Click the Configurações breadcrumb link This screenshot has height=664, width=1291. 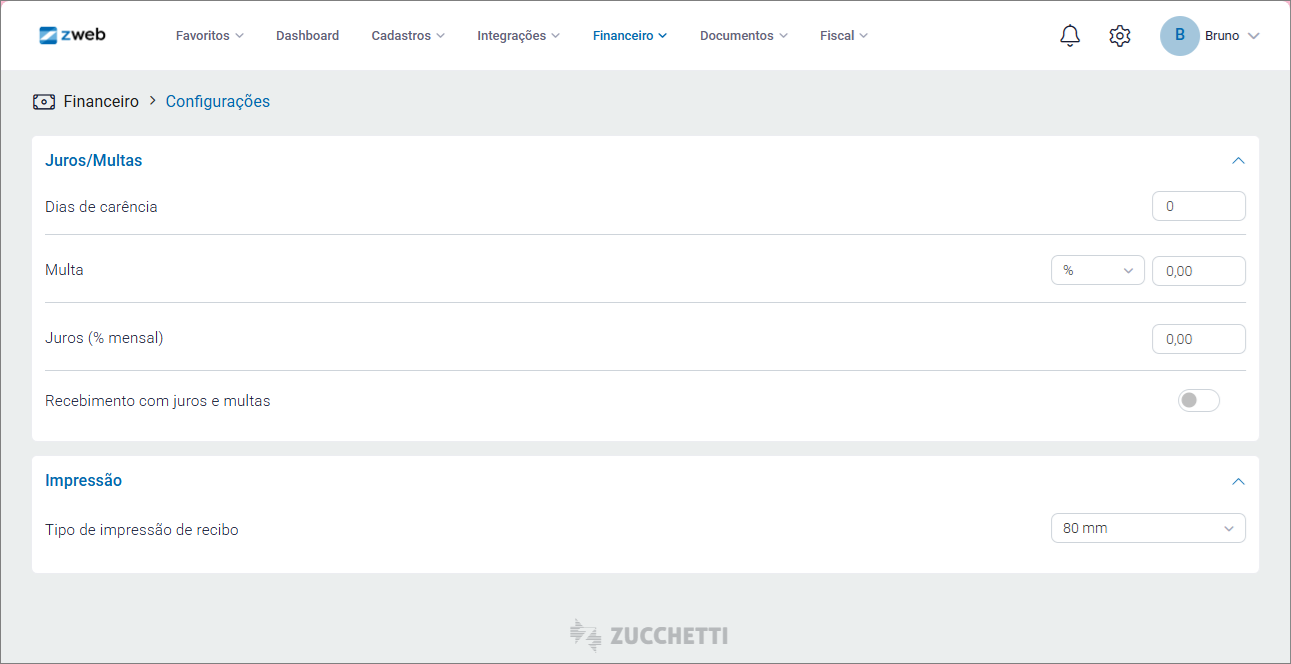point(217,102)
